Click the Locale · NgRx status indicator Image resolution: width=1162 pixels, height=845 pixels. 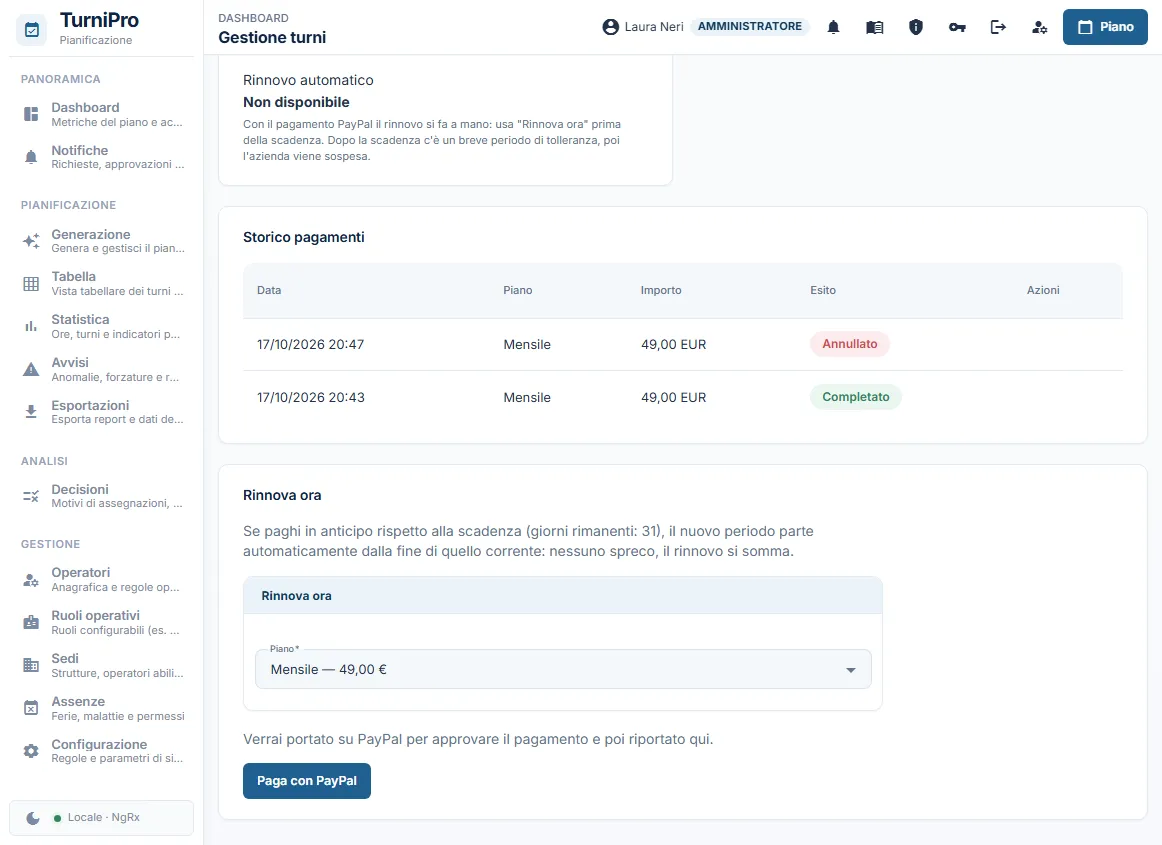tap(96, 818)
